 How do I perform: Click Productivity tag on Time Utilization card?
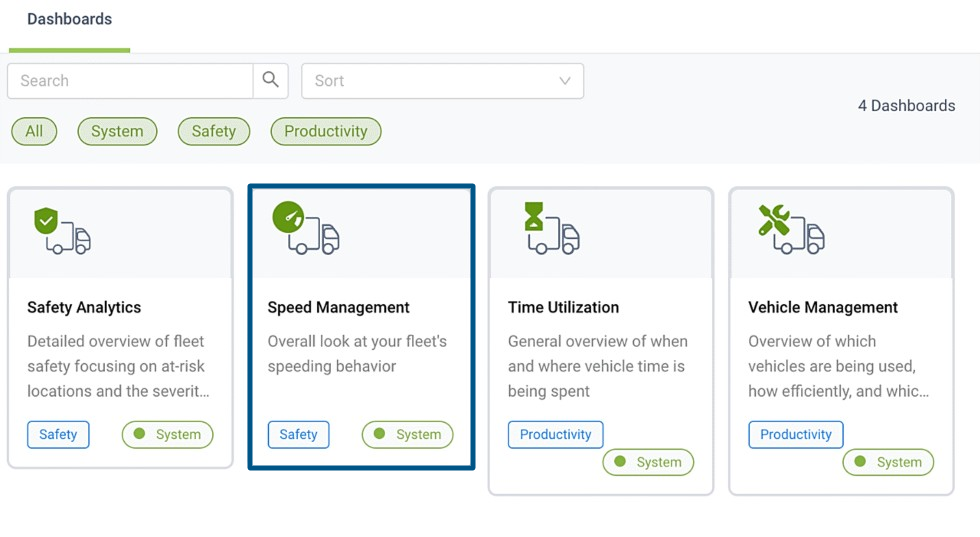556,434
